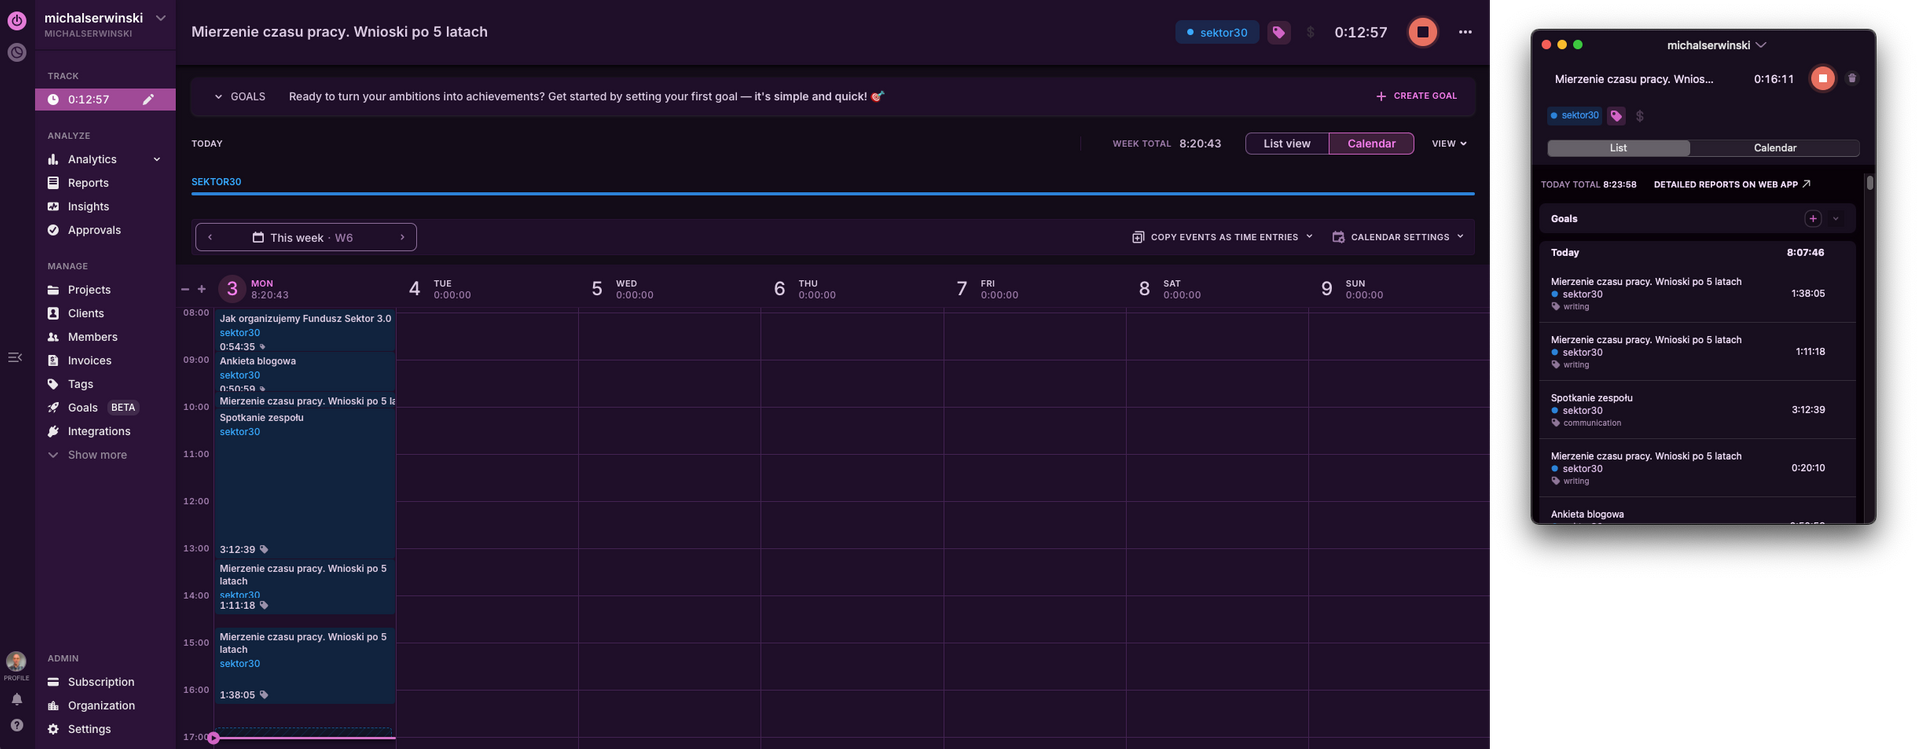The width and height of the screenshot is (1920, 749).
Task: Open the Calendar Settings dropdown
Action: coord(1398,237)
